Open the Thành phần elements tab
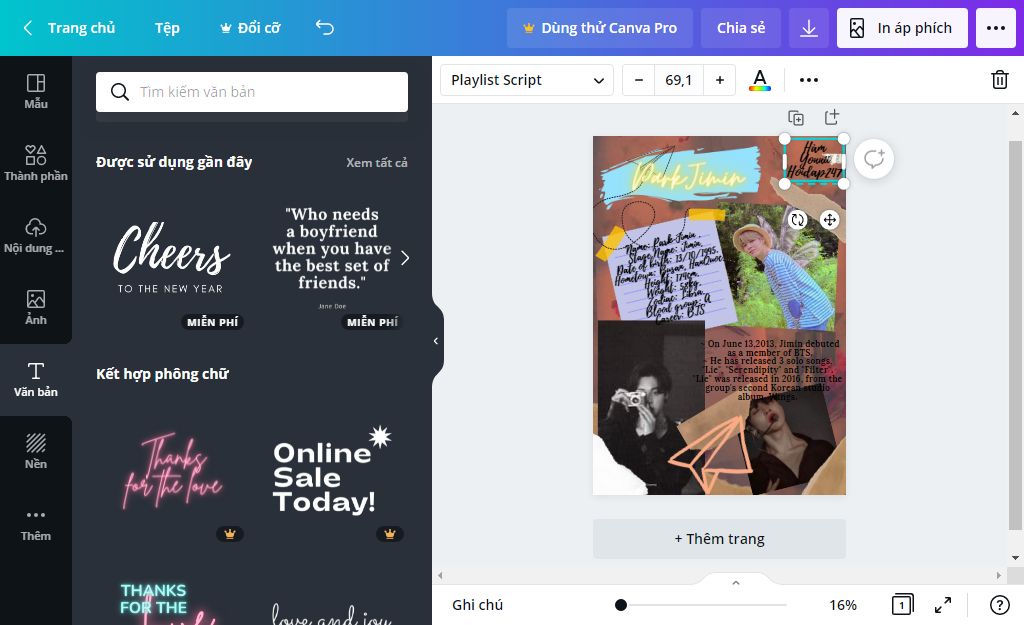Screen dimensions: 1024x625 36,163
